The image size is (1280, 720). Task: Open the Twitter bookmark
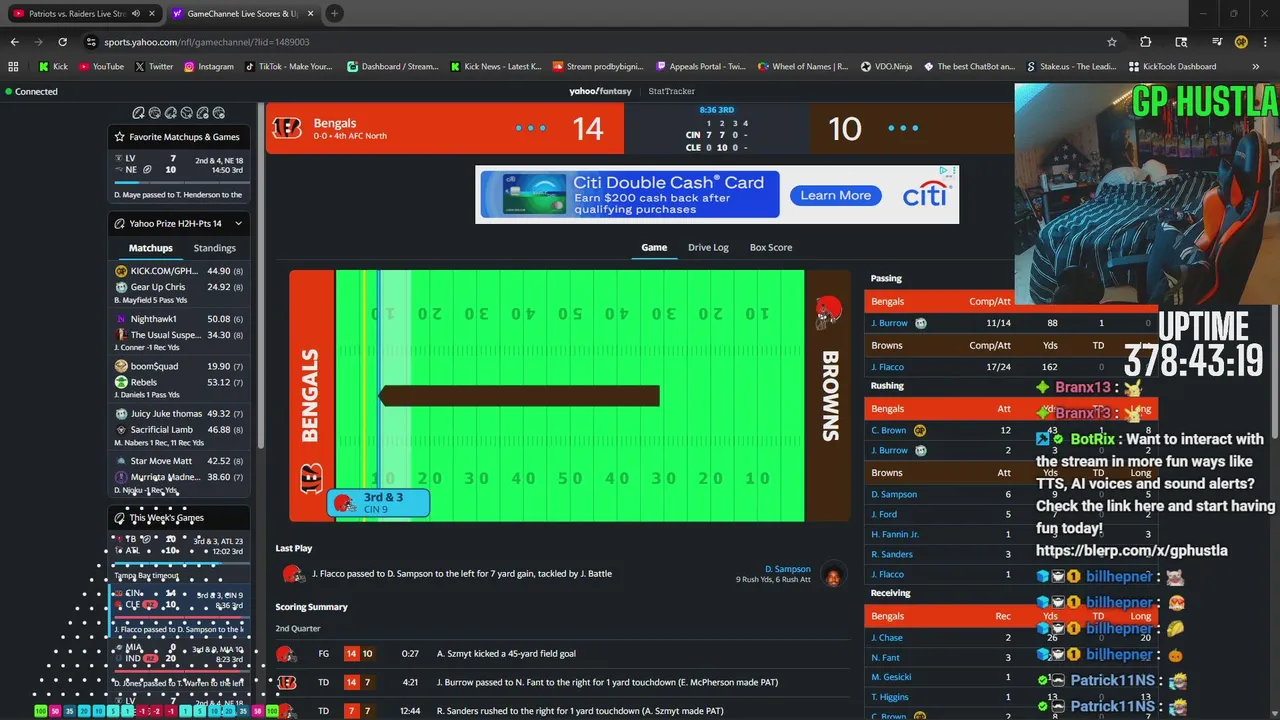coord(153,67)
